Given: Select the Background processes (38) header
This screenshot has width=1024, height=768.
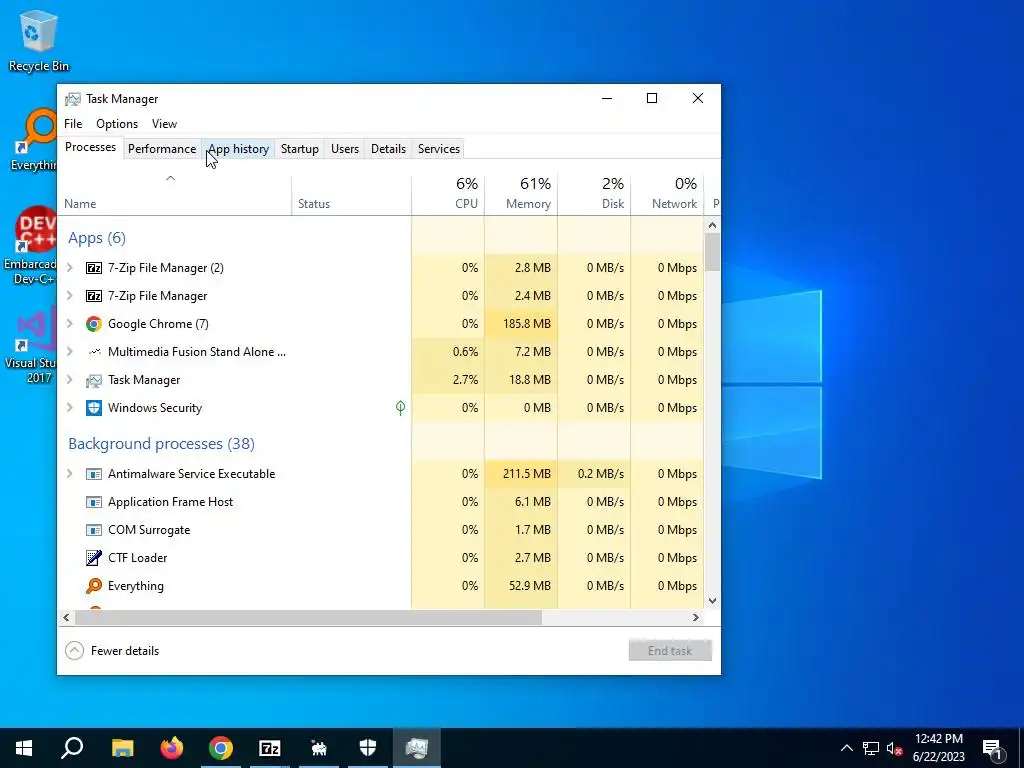Looking at the screenshot, I should click(x=161, y=444).
